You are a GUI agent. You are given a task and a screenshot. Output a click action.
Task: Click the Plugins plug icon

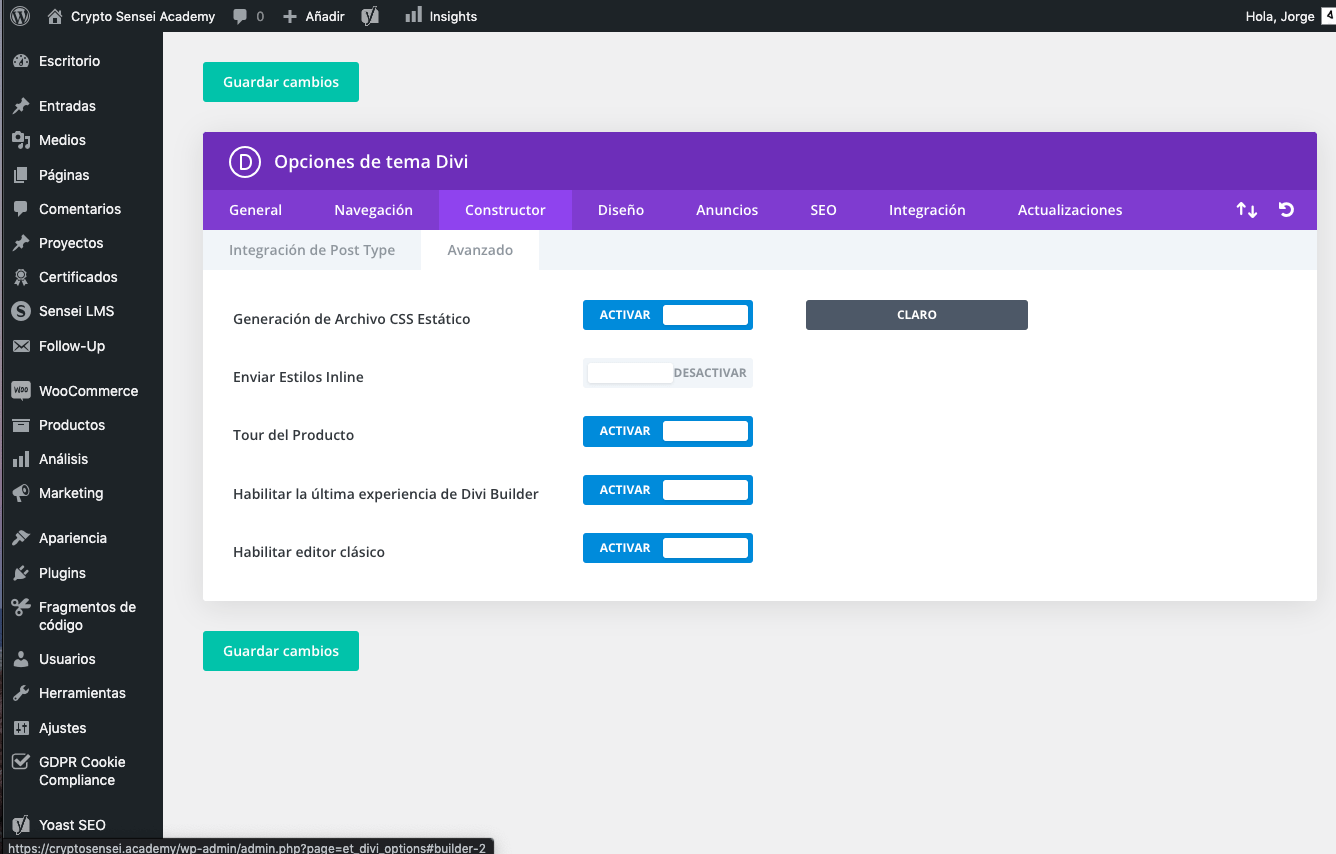pos(21,573)
